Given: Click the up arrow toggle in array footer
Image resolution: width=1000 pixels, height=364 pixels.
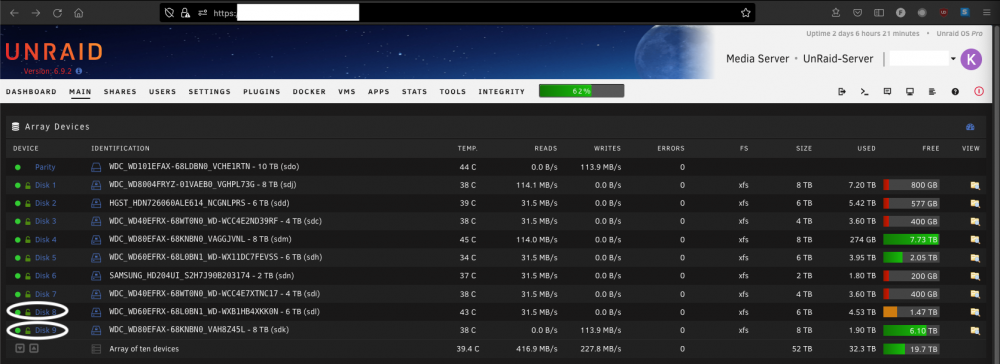Looking at the screenshot, I should [34, 349].
